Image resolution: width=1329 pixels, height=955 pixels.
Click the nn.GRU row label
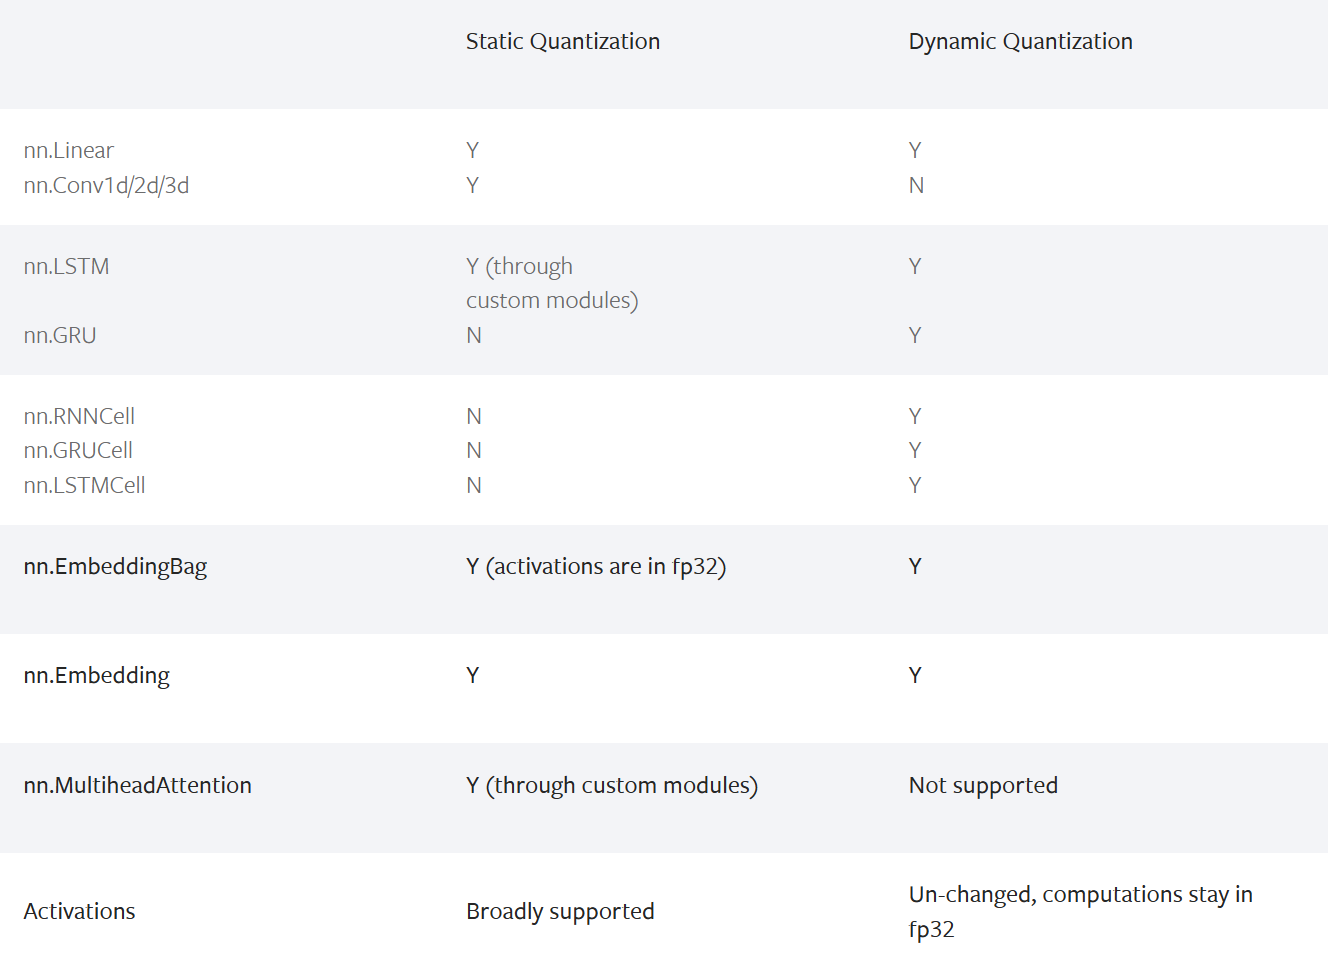tap(60, 336)
